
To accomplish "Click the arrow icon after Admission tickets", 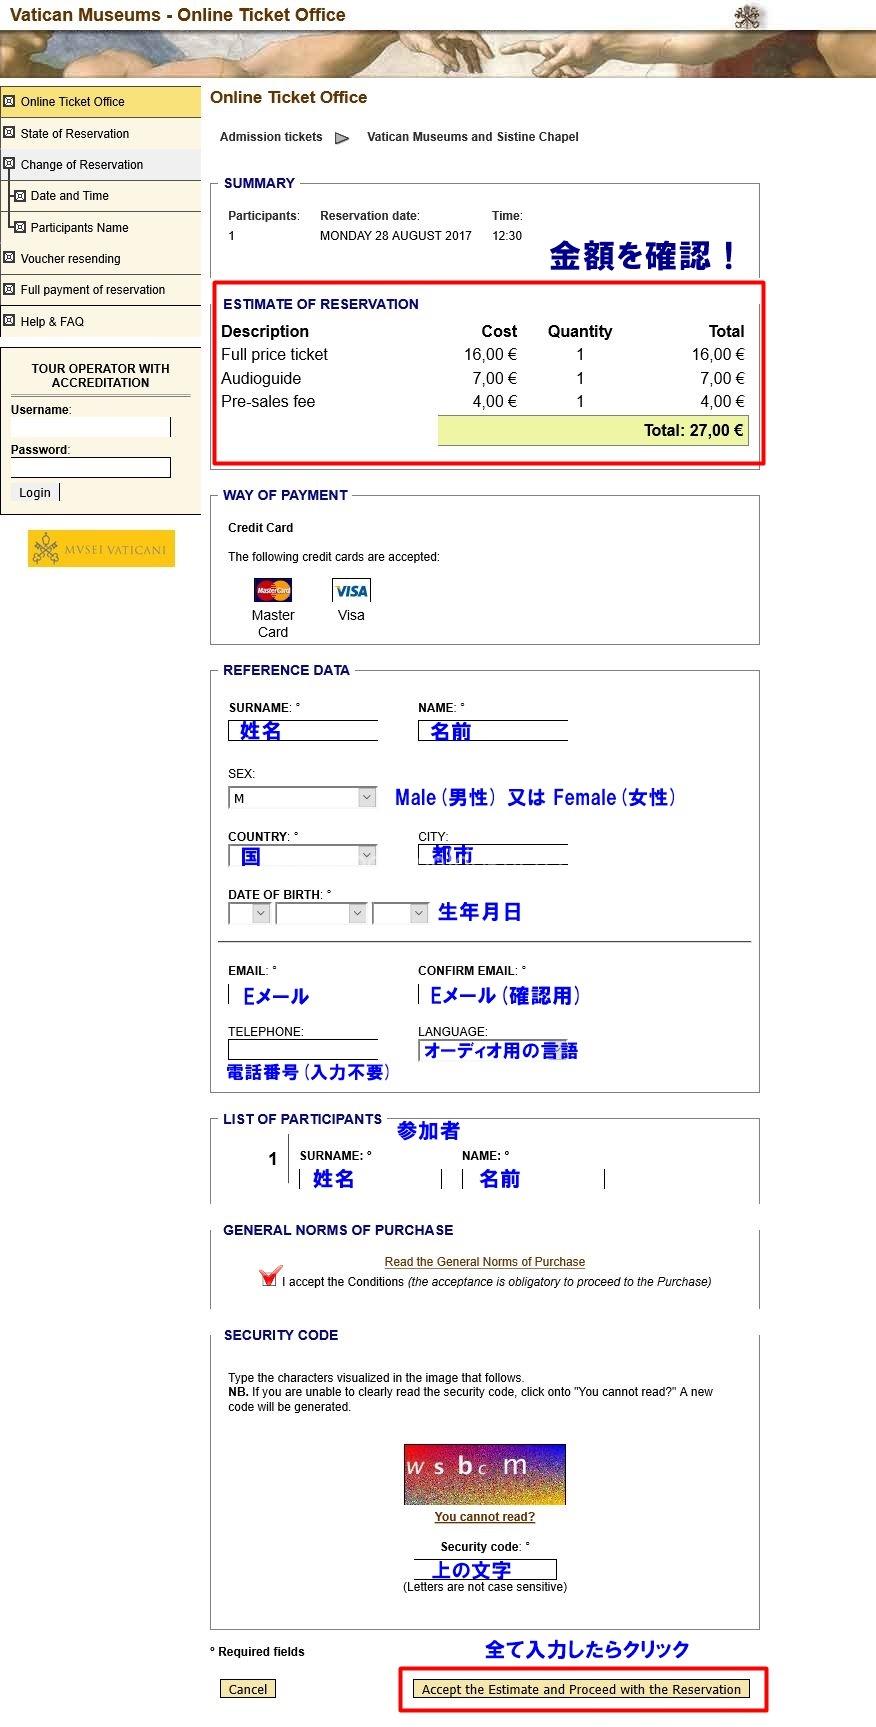I will pyautogui.click(x=342, y=138).
